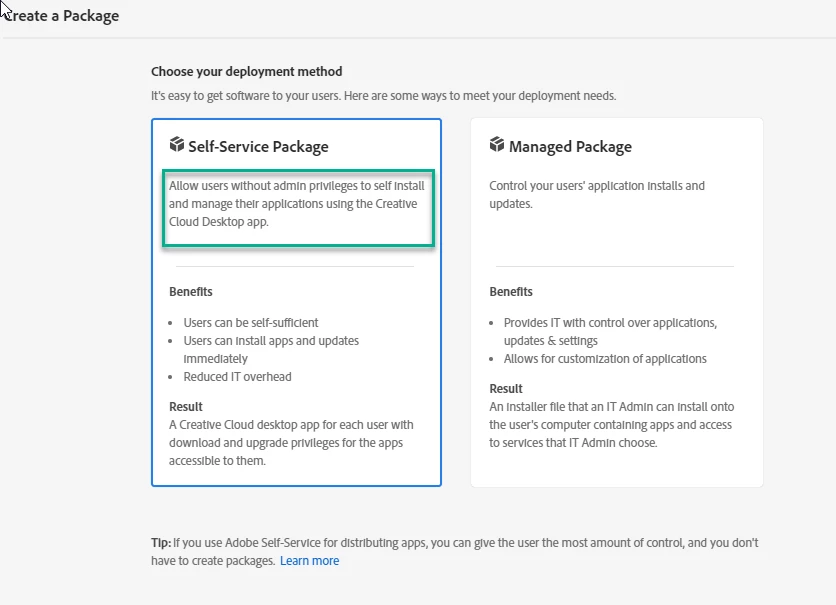Click the Choose your deployment method heading
The image size is (836, 605).
246,71
